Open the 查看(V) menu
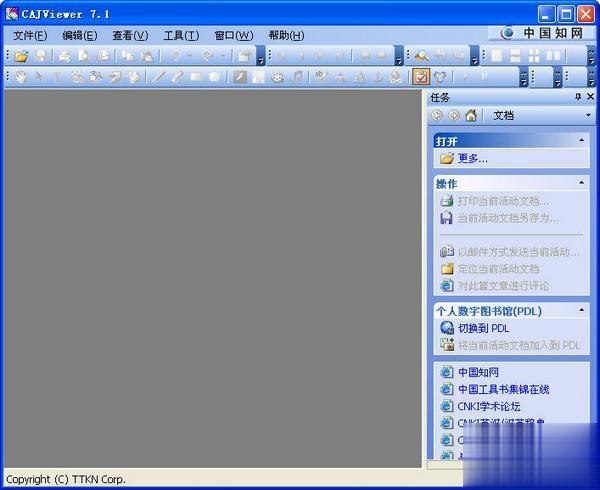This screenshot has height=490, width=600. (x=130, y=36)
